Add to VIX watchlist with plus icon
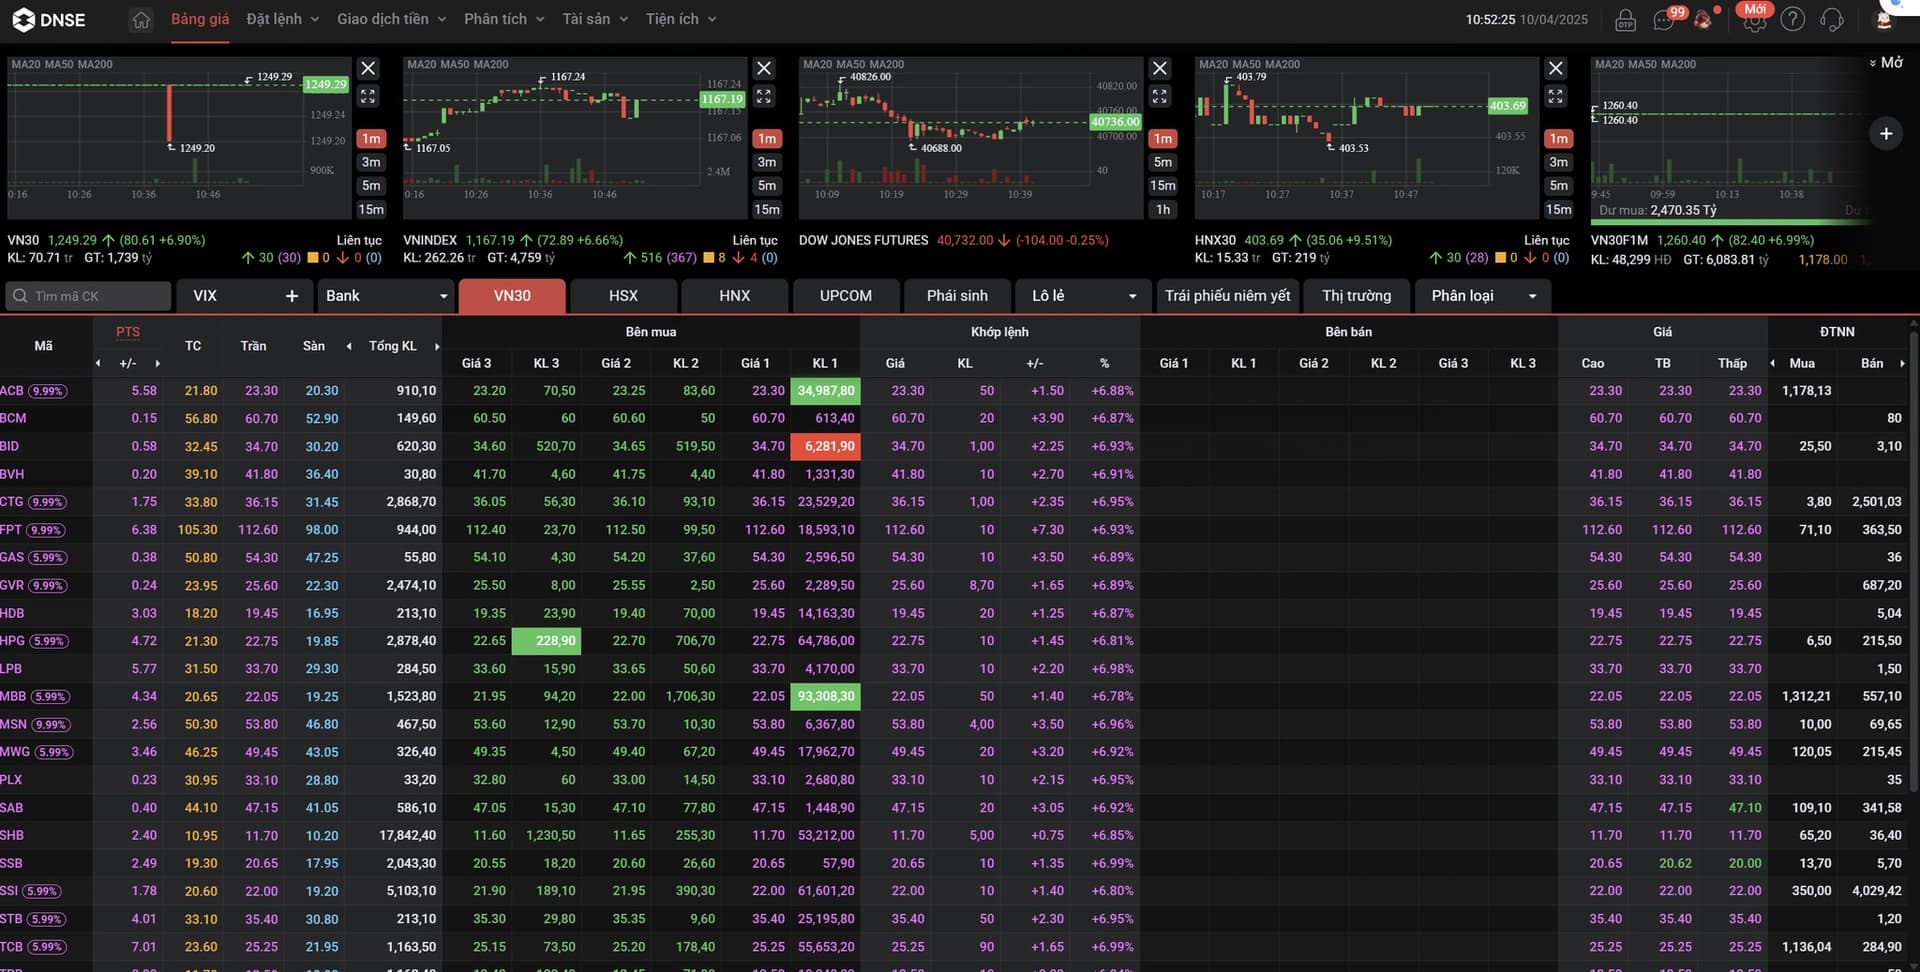The image size is (1920, 972). click(292, 296)
